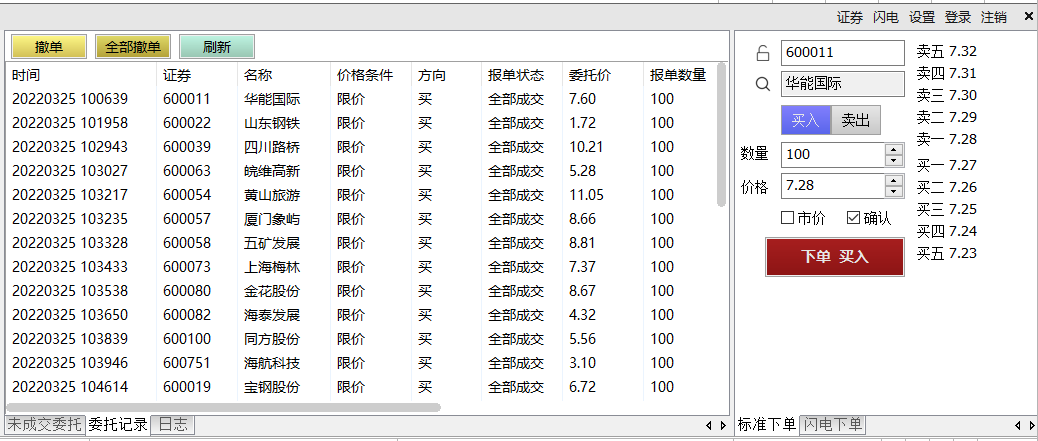Click the 数量 quantity input field
Image resolution: width=1038 pixels, height=441 pixels.
pos(833,155)
